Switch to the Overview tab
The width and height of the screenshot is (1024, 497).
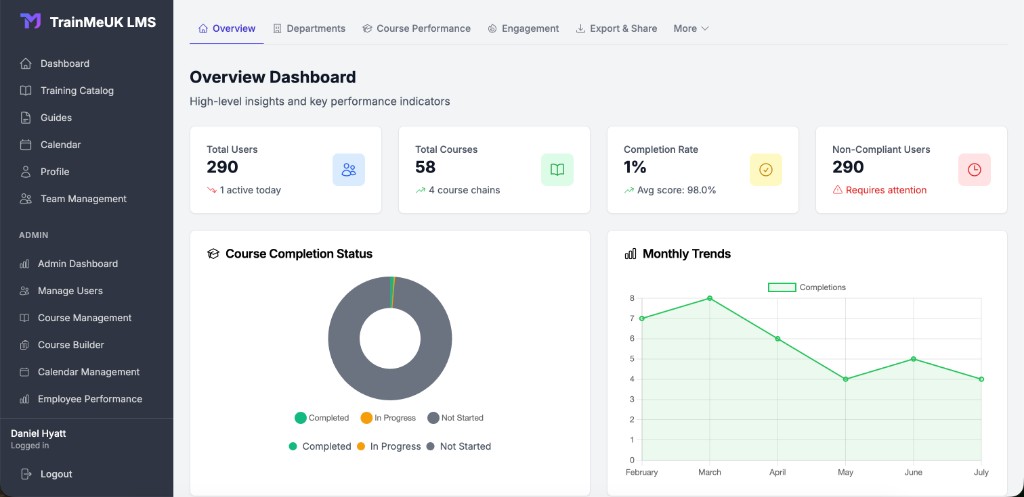pyautogui.click(x=227, y=29)
